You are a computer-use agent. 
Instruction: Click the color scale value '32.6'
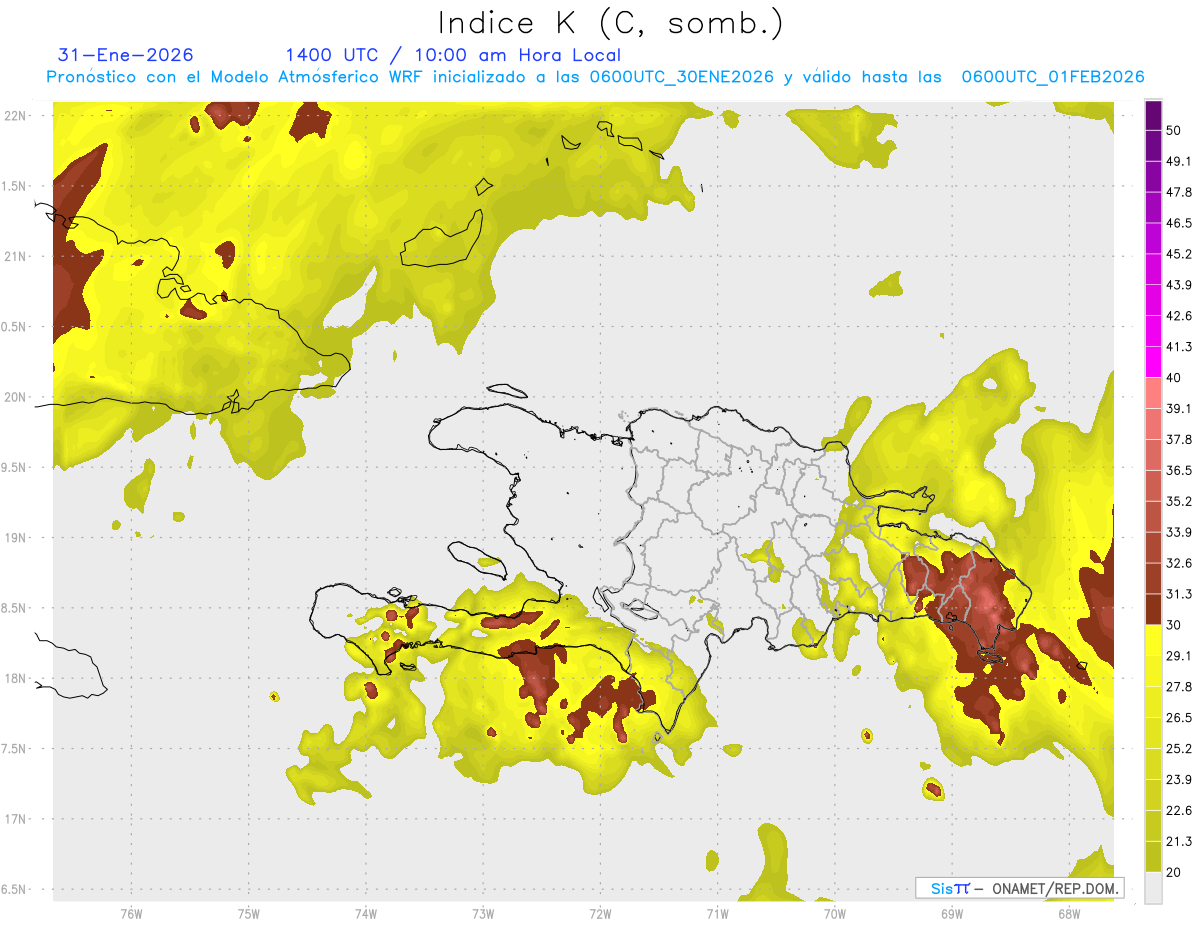point(1180,563)
